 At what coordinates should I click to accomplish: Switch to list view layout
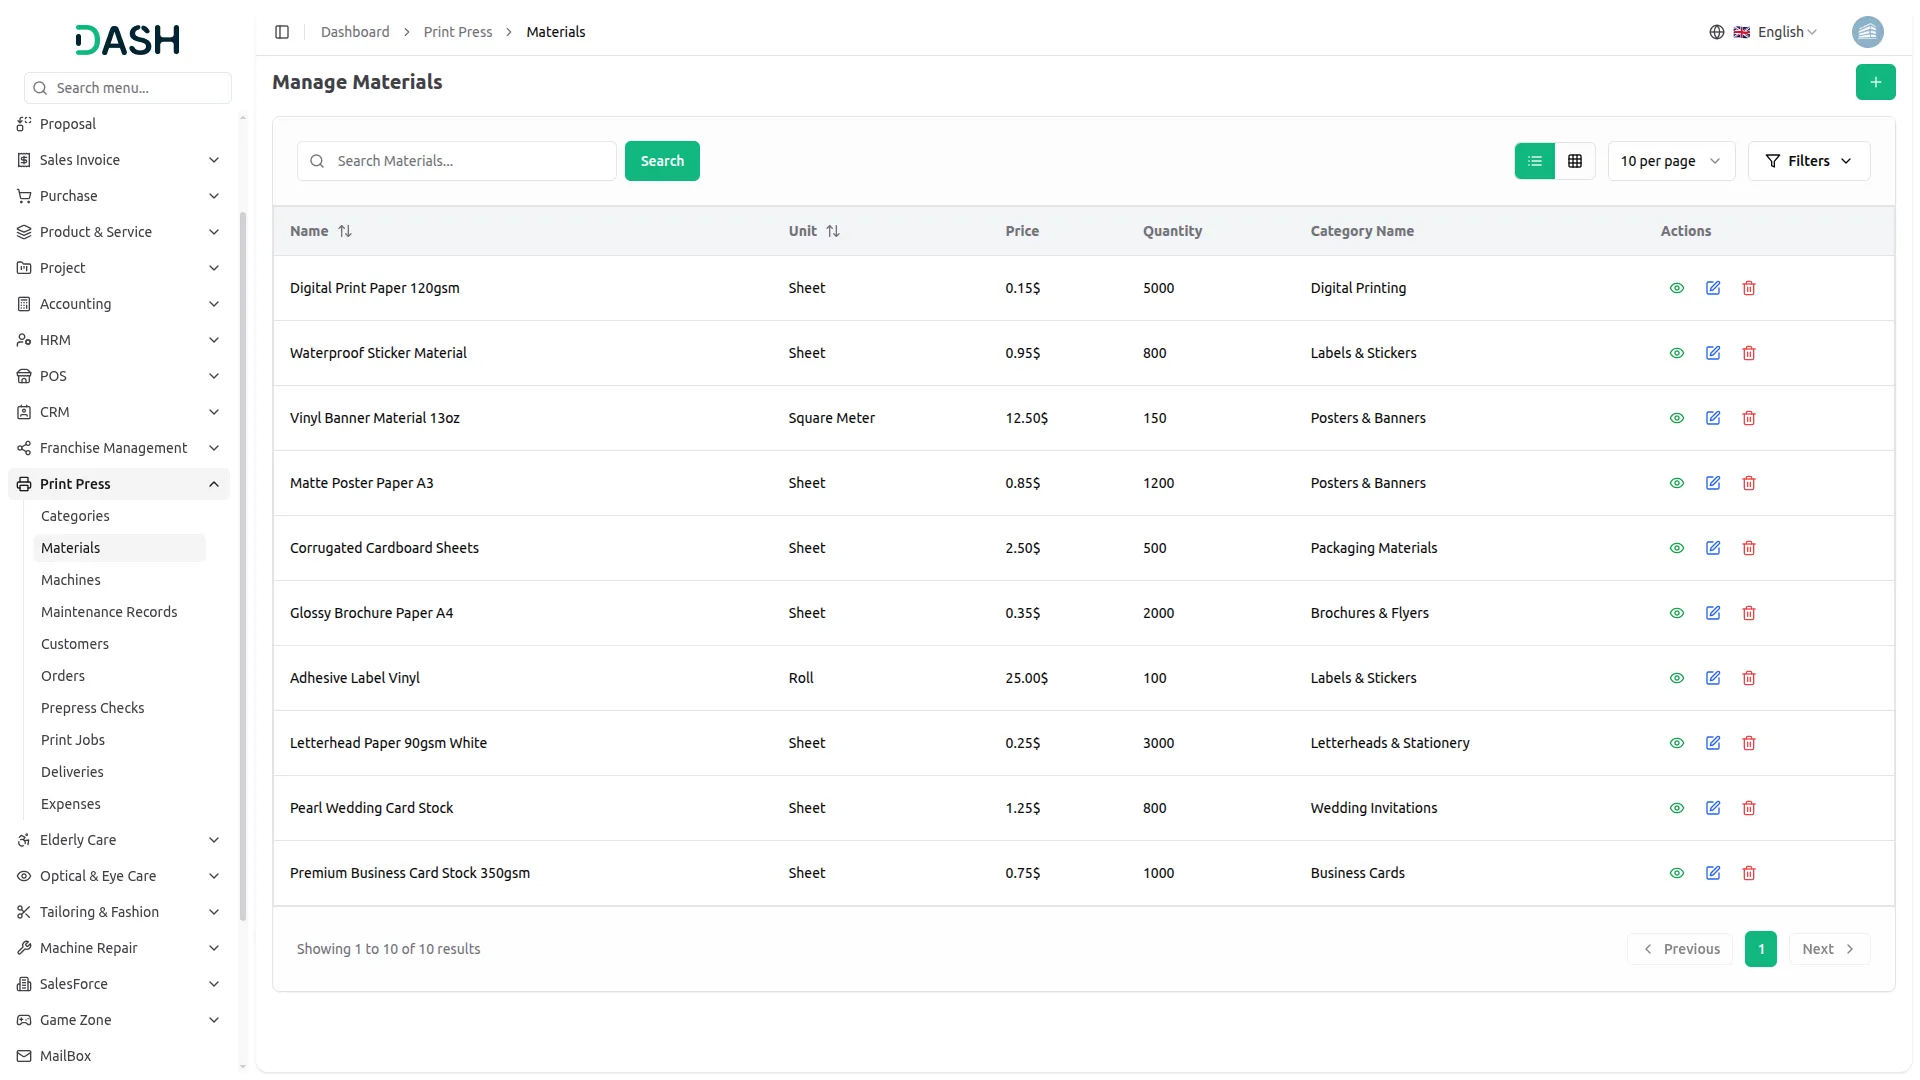pyautogui.click(x=1534, y=161)
